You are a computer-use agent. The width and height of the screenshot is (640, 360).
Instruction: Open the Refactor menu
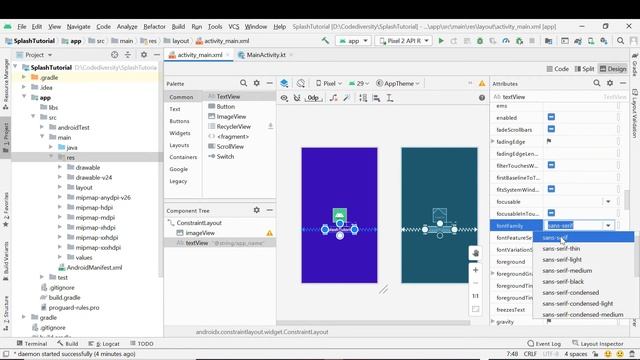point(154,27)
